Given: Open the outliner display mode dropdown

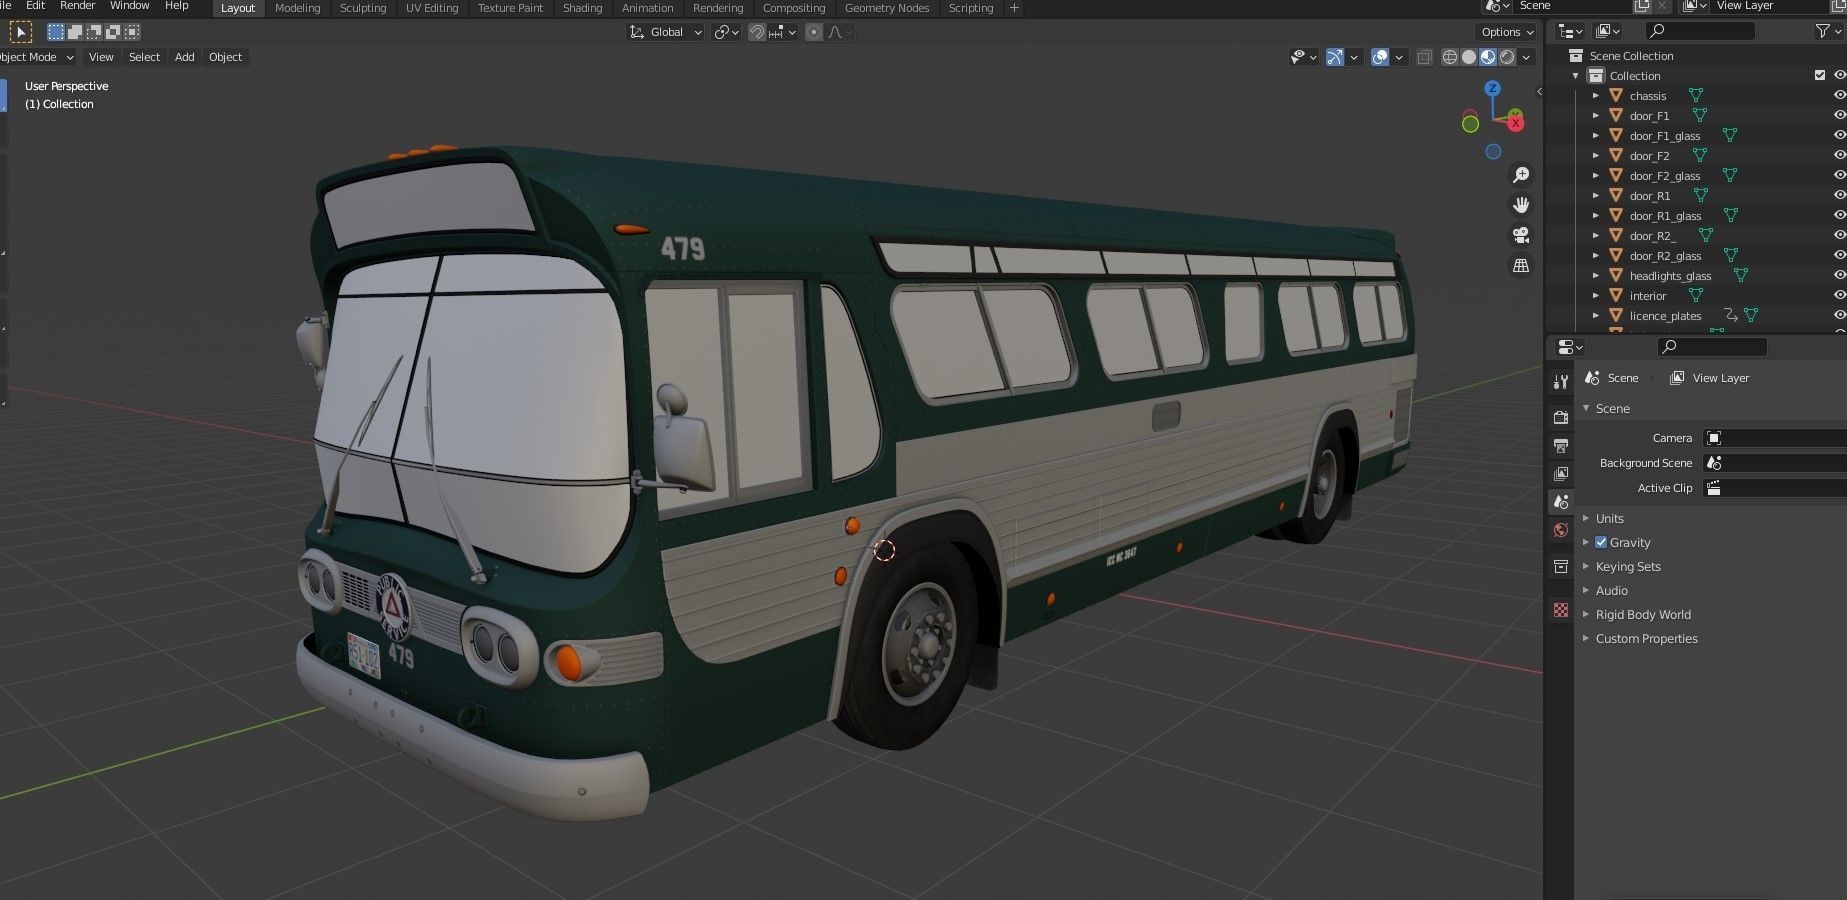Looking at the screenshot, I should (1571, 31).
